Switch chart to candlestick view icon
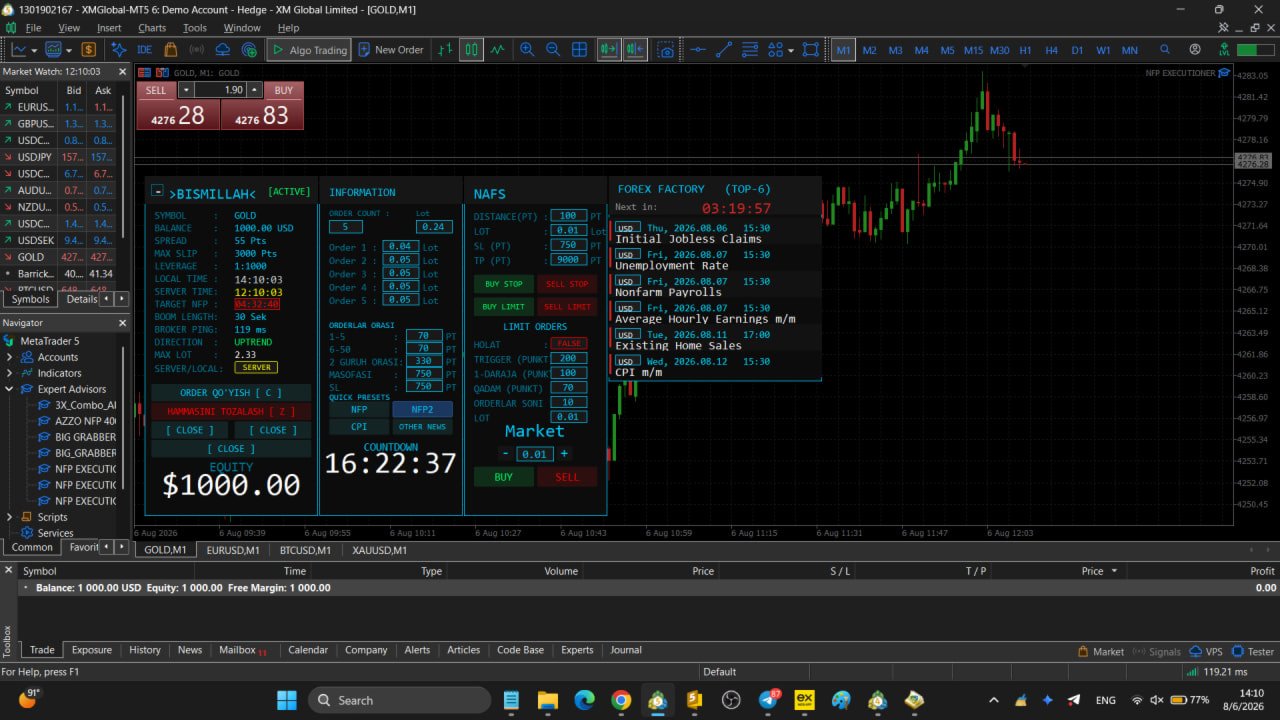Screen dimensions: 1280x720 point(472,49)
